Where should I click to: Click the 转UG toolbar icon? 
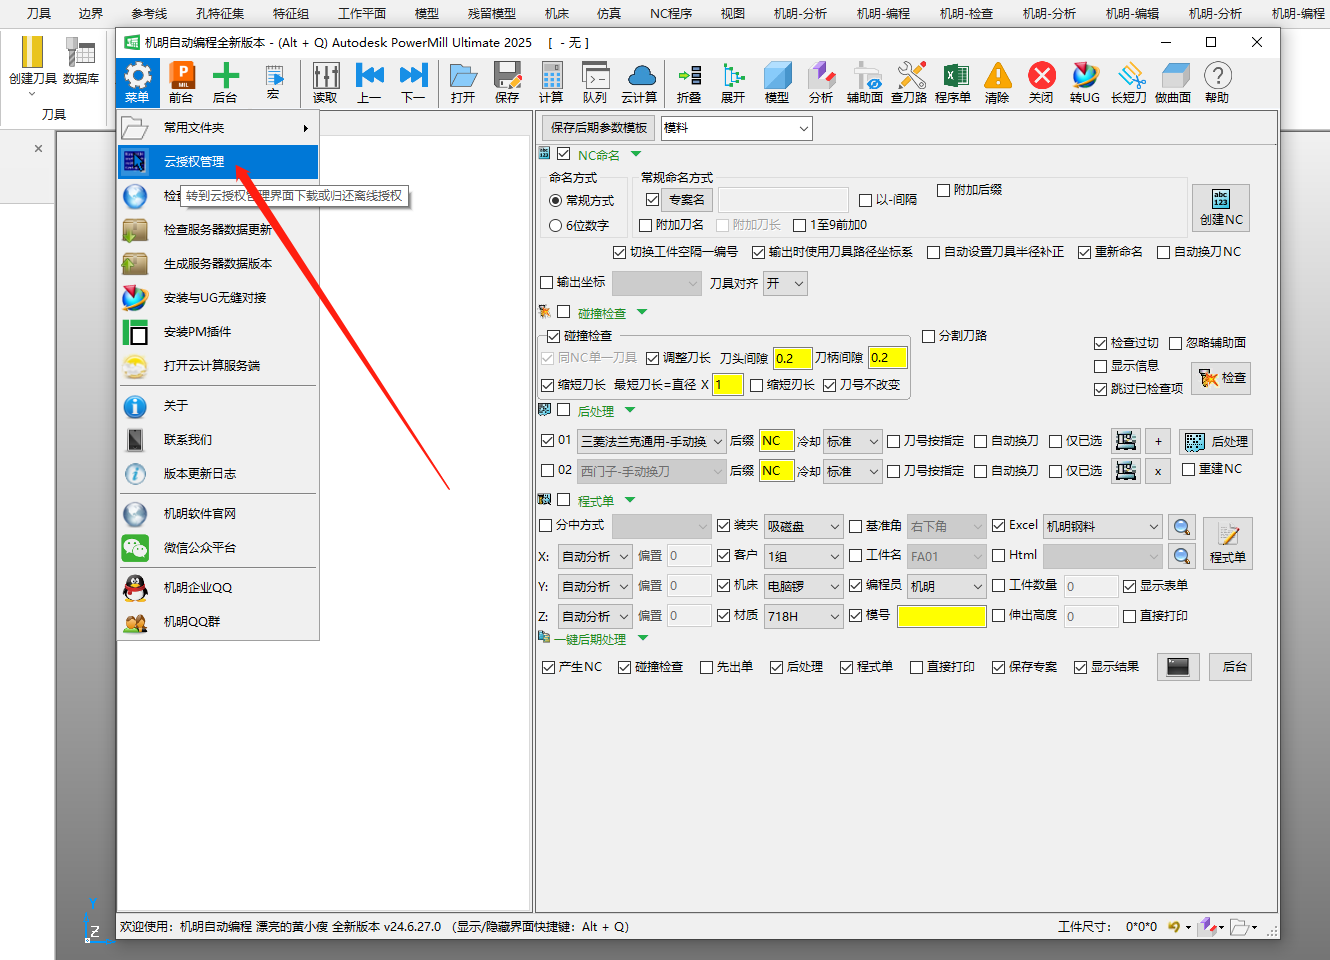1085,82
